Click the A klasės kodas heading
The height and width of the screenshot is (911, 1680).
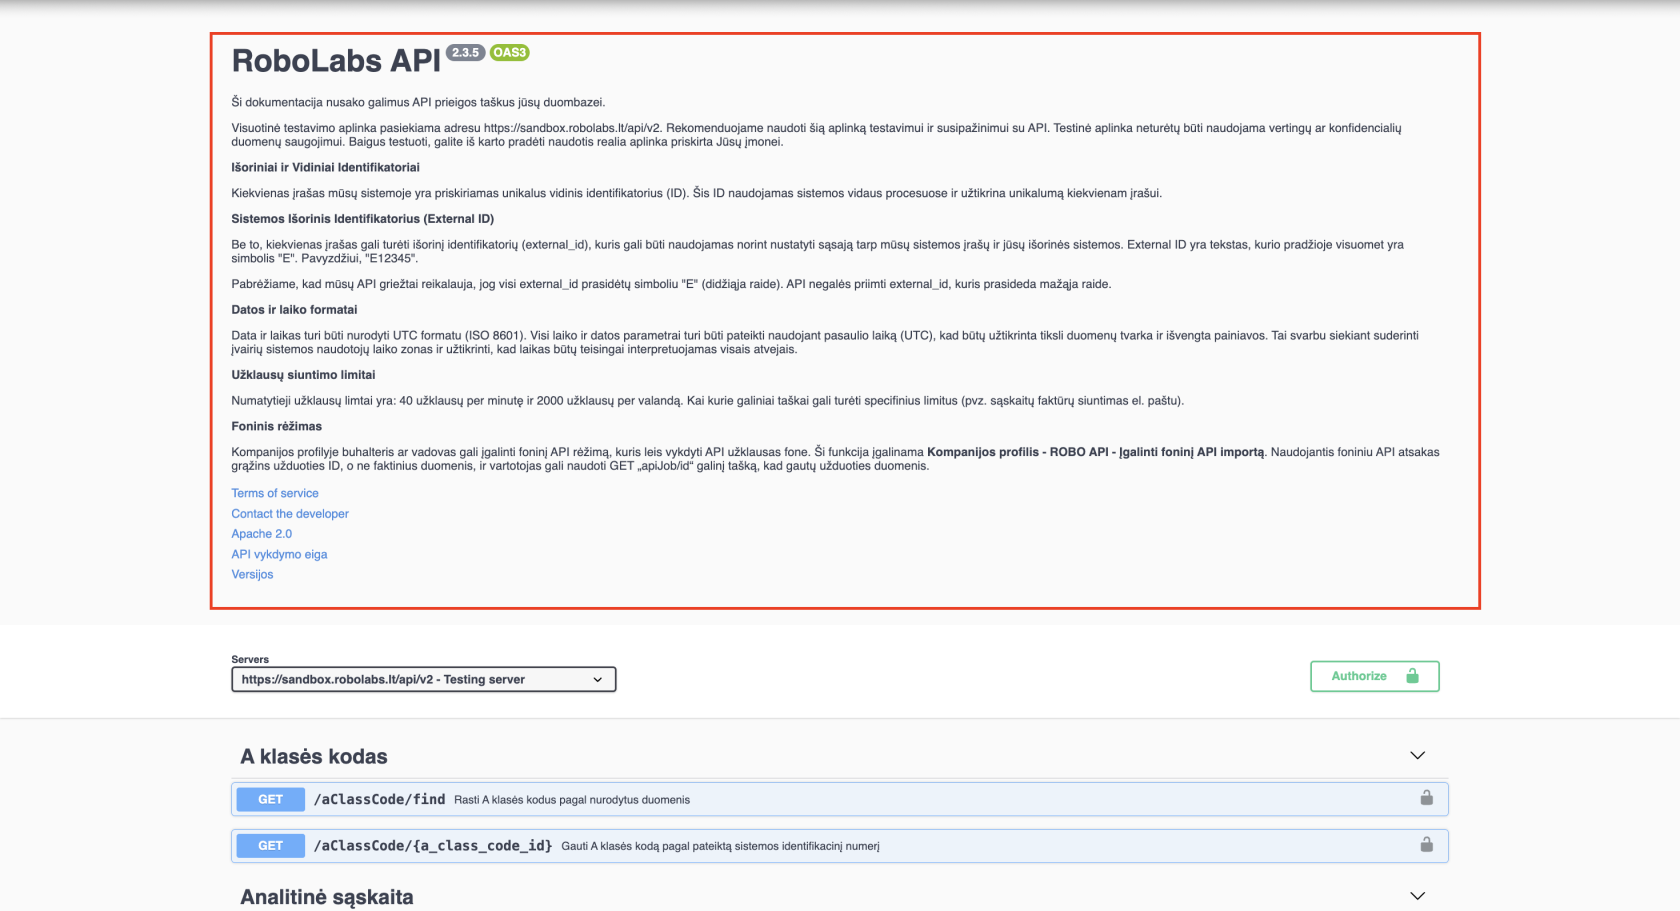314,756
